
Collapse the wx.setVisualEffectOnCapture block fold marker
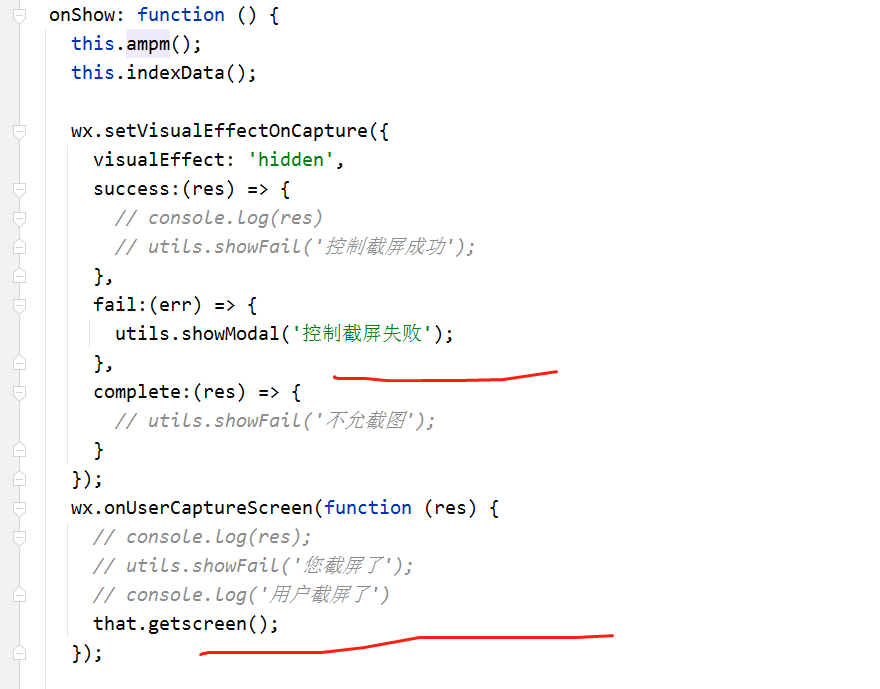pyautogui.click(x=19, y=131)
